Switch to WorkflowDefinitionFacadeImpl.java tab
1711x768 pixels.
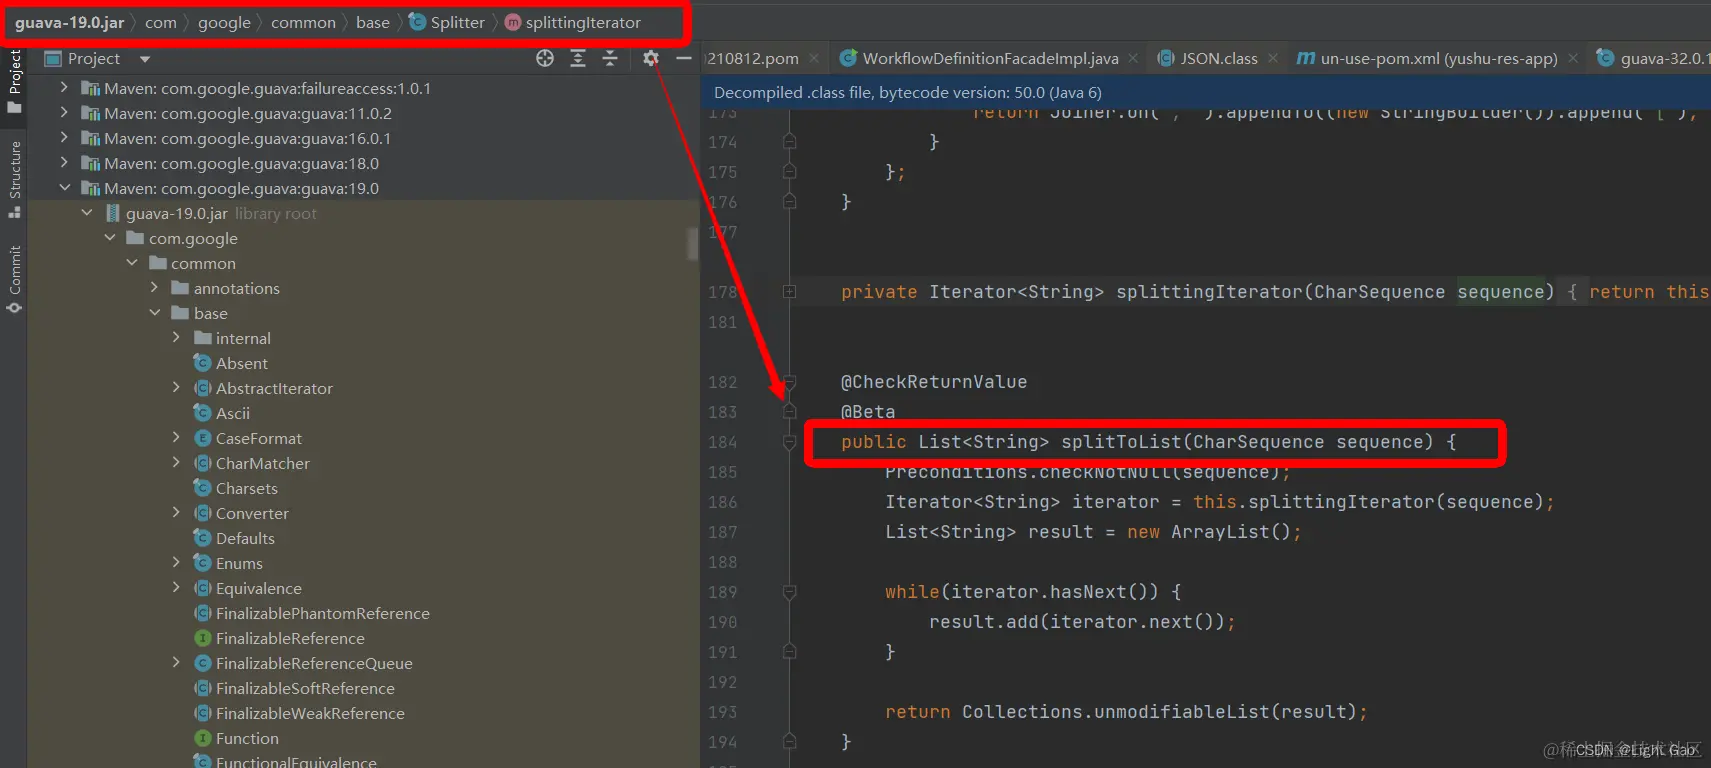[990, 58]
